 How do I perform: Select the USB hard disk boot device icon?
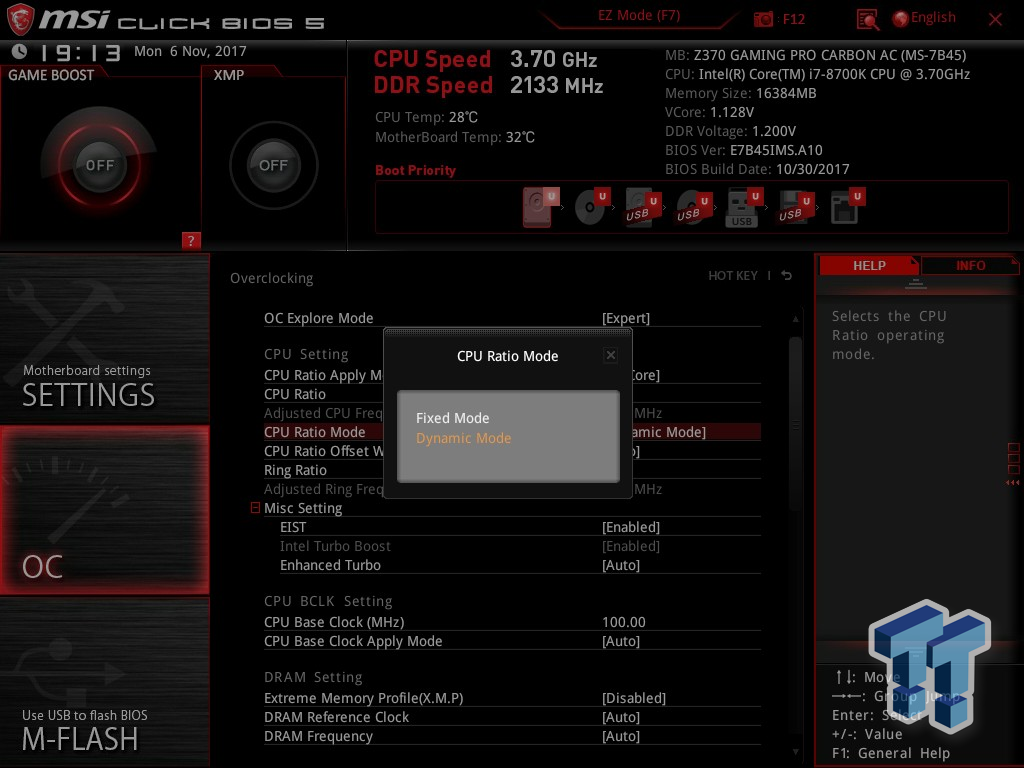[x=643, y=207]
